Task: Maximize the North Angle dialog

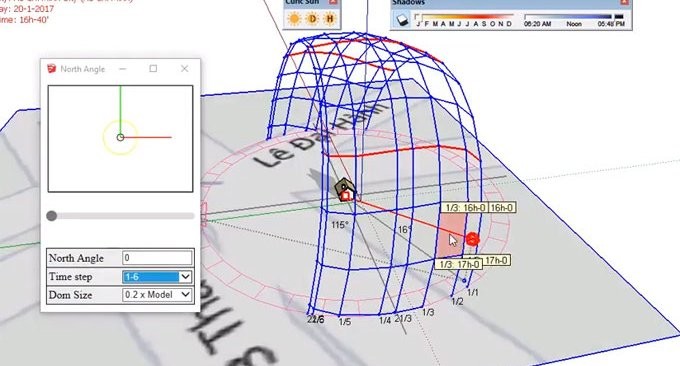Action: tap(153, 69)
